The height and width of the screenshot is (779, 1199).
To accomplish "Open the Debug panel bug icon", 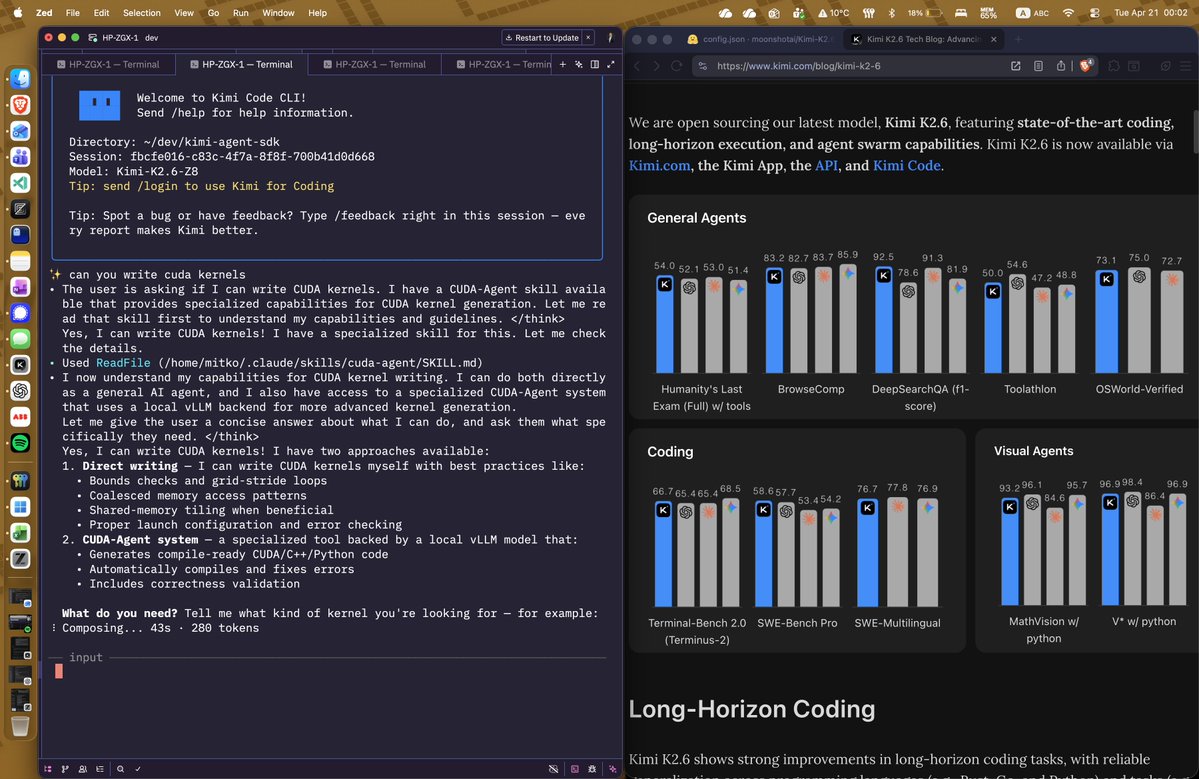I will [592, 769].
